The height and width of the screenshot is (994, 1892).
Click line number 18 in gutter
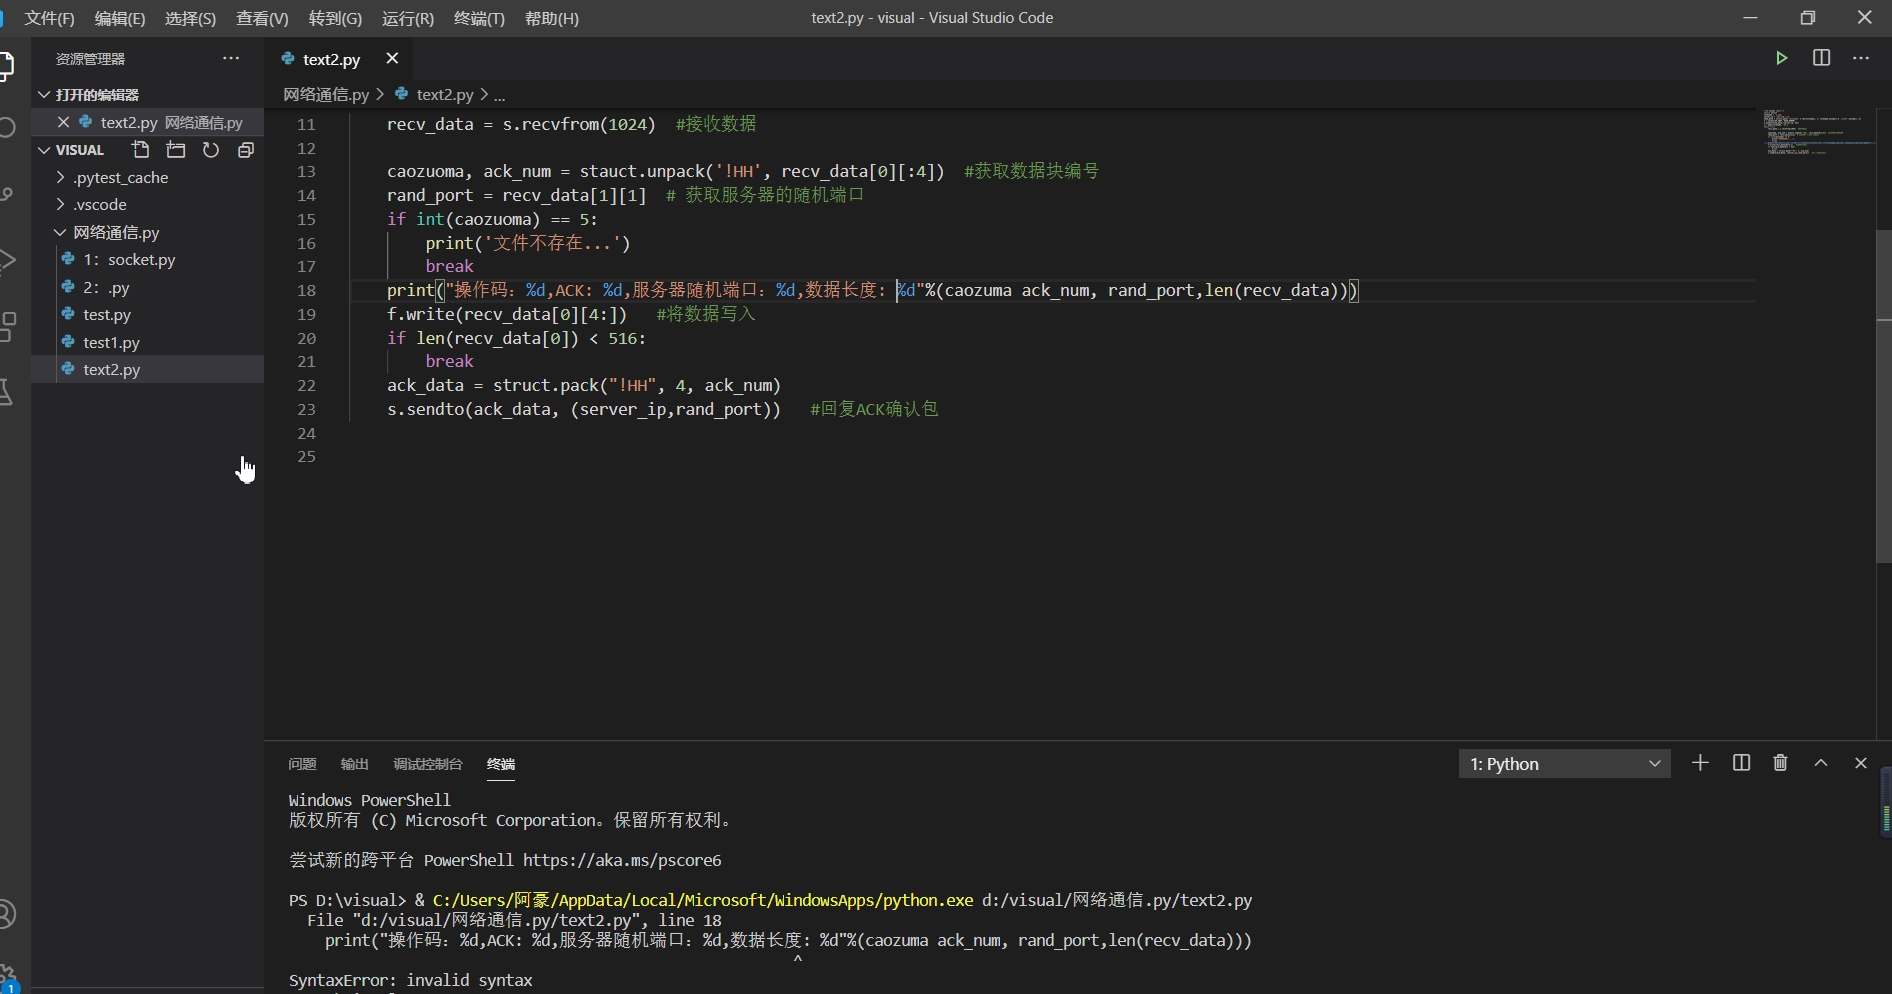pyautogui.click(x=306, y=290)
